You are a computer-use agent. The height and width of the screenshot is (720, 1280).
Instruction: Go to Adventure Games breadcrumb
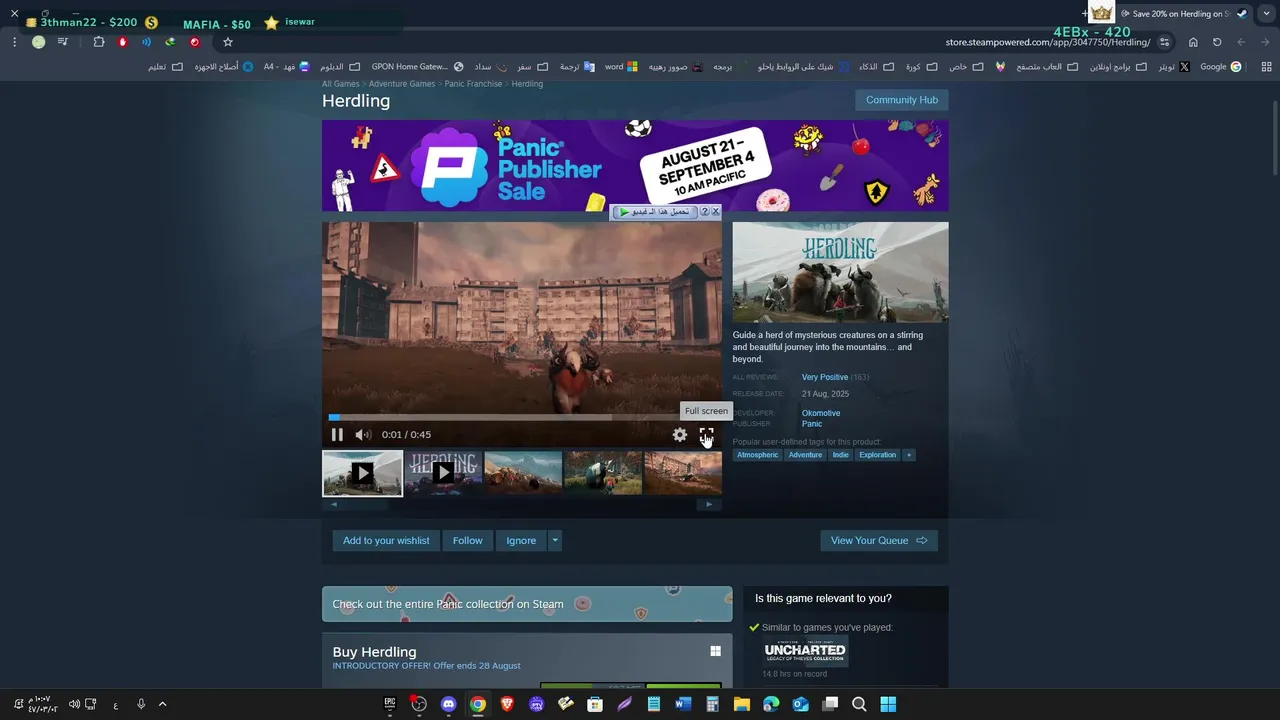[x=402, y=84]
